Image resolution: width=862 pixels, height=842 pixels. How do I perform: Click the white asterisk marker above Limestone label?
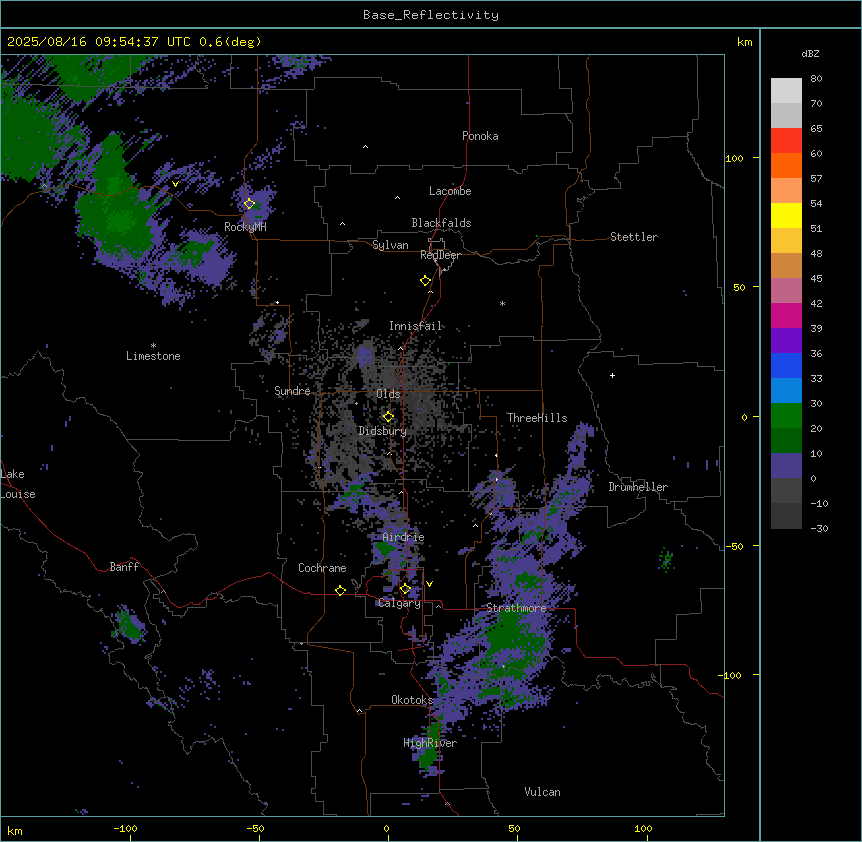(x=153, y=346)
